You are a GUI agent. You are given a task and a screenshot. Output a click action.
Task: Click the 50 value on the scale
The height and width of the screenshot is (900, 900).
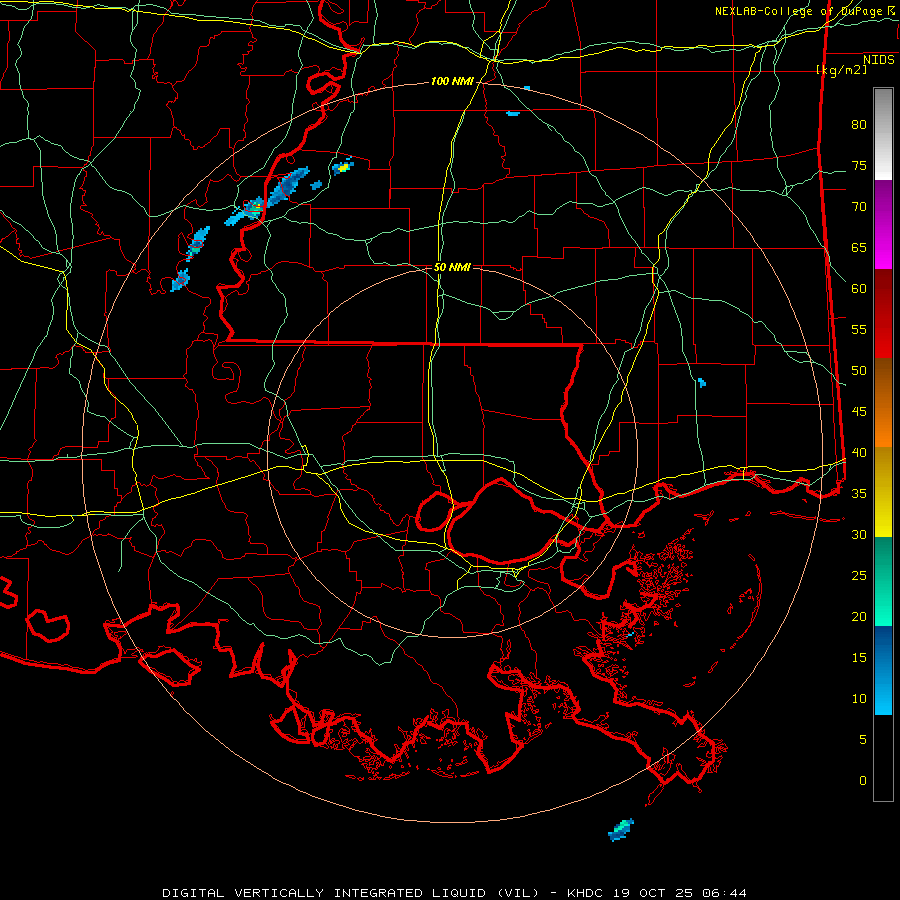click(859, 371)
